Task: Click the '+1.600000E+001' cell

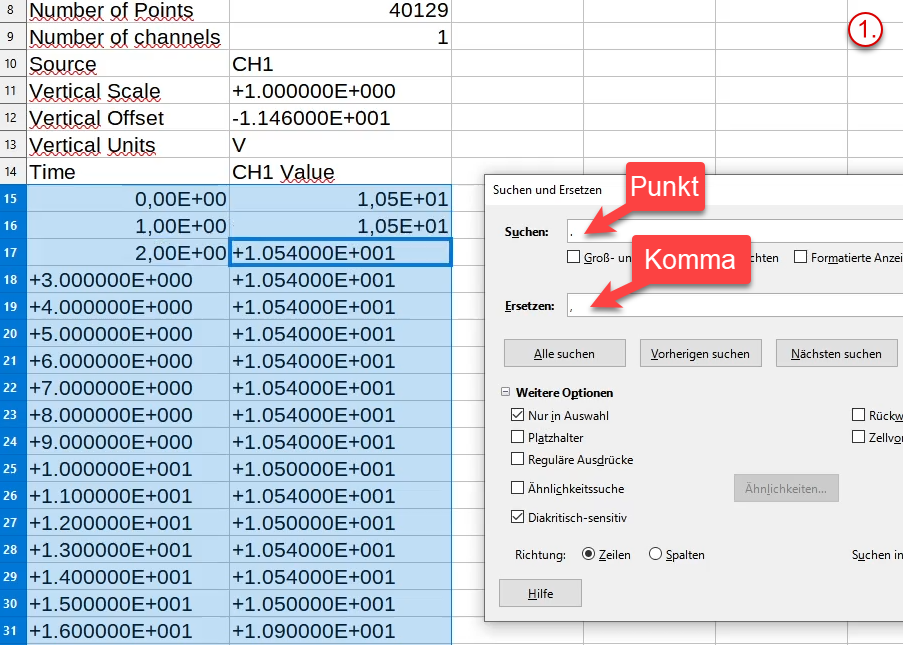Action: (x=128, y=631)
